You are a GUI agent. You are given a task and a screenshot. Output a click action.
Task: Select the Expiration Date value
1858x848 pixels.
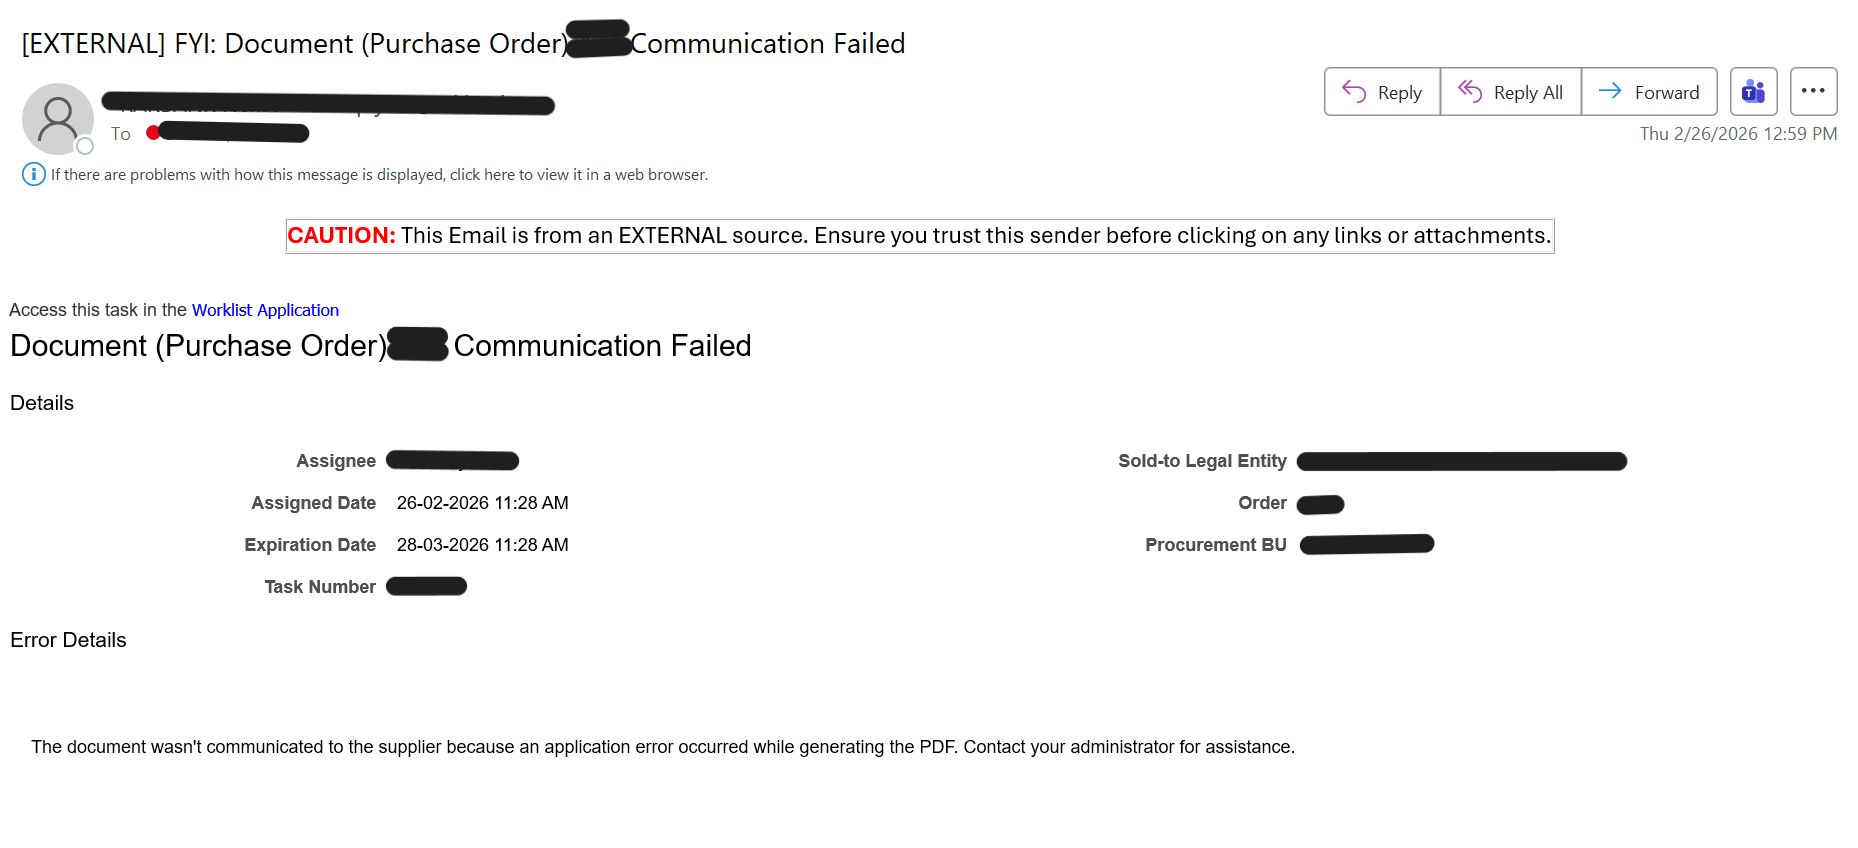coord(482,545)
